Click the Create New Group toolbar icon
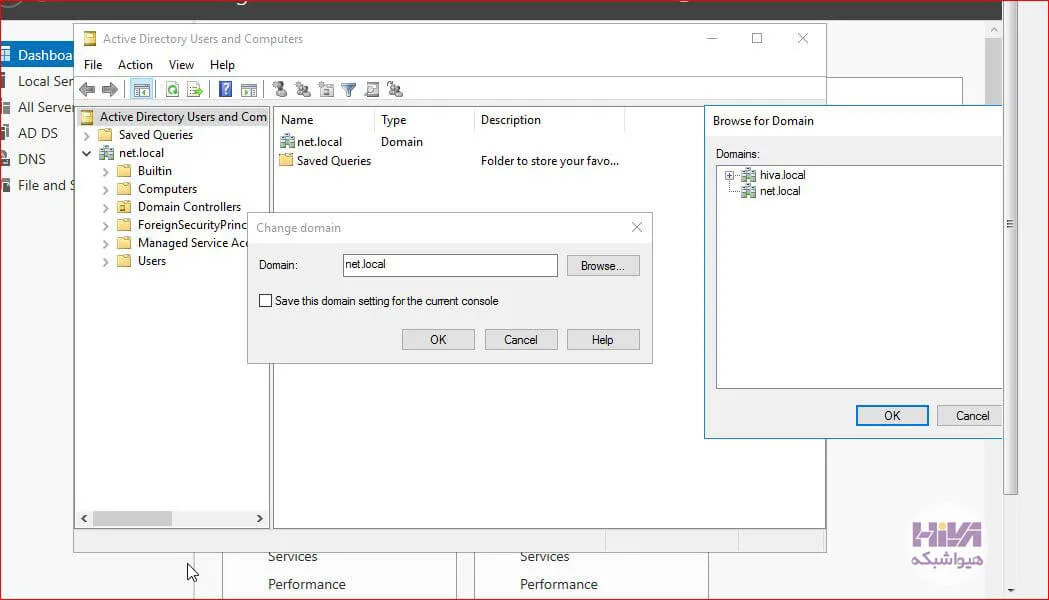 point(303,89)
